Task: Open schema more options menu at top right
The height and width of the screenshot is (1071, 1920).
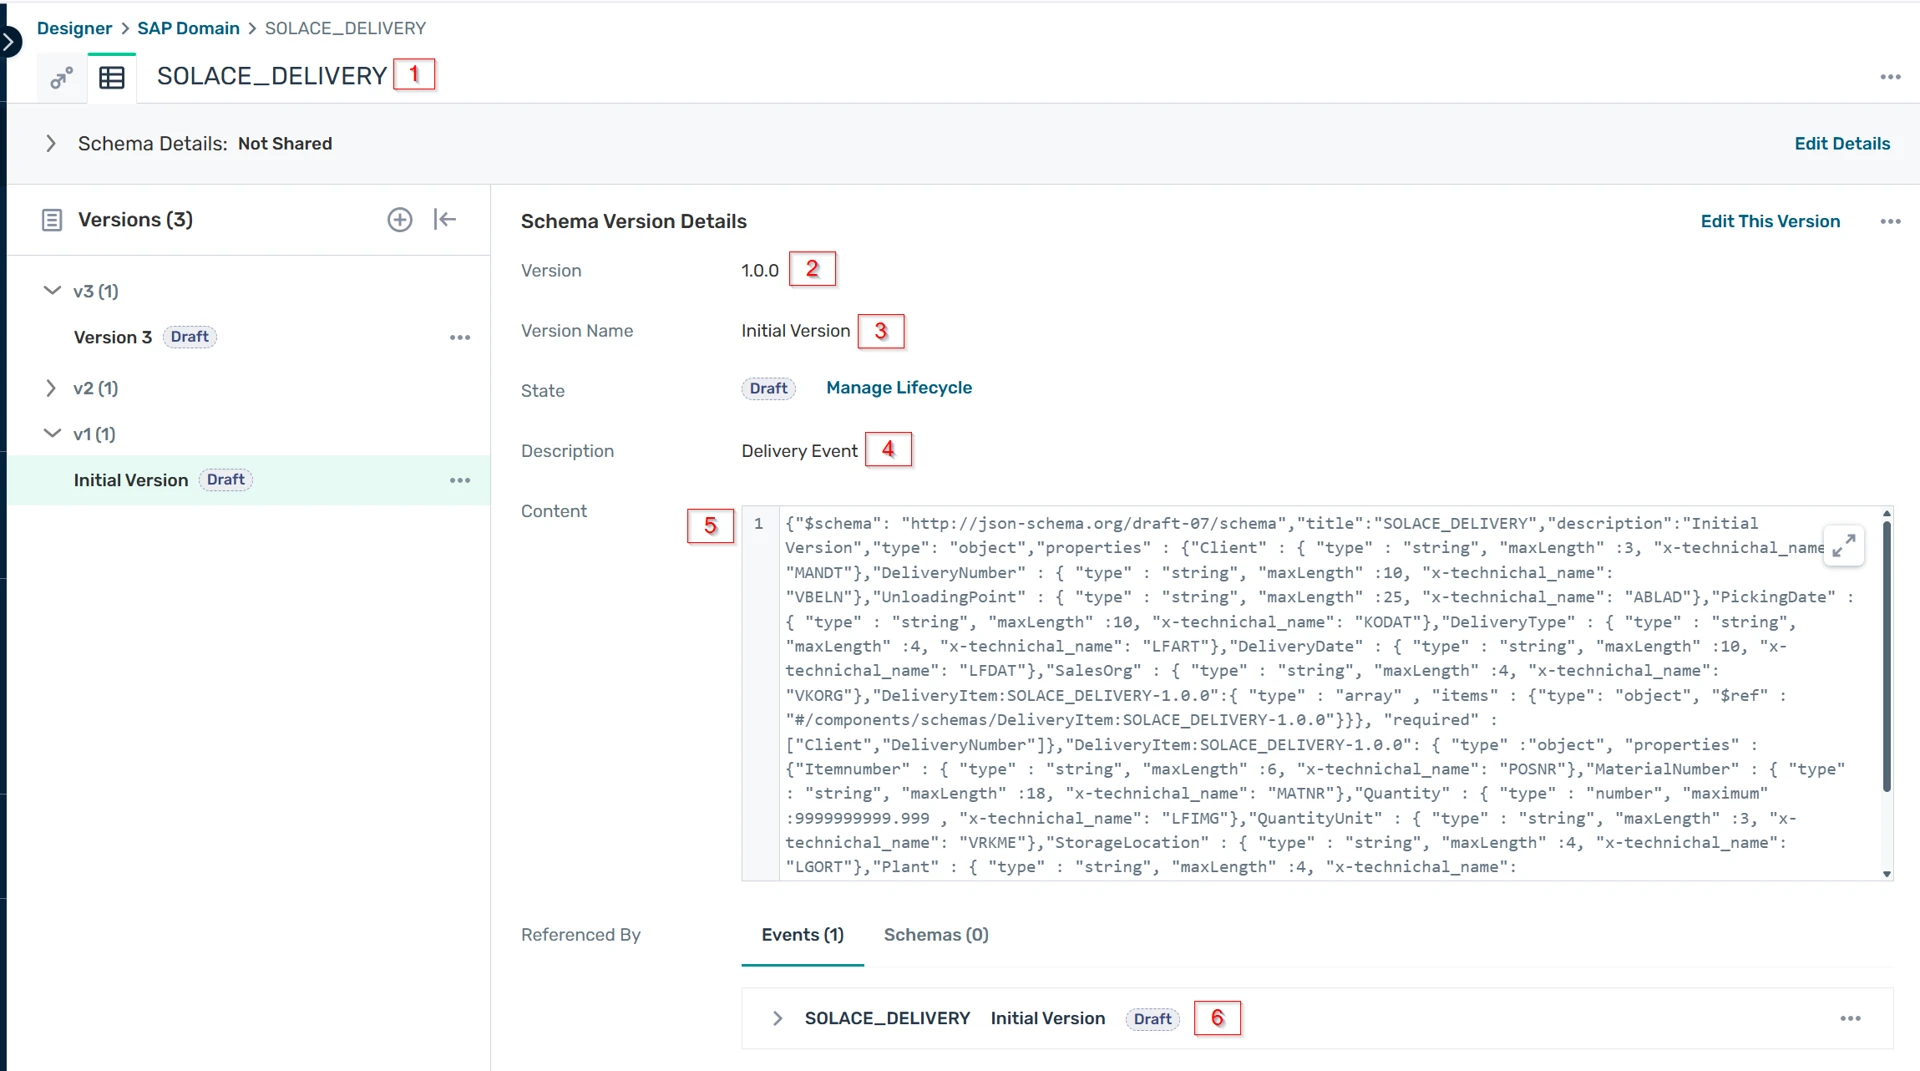Action: click(1890, 77)
